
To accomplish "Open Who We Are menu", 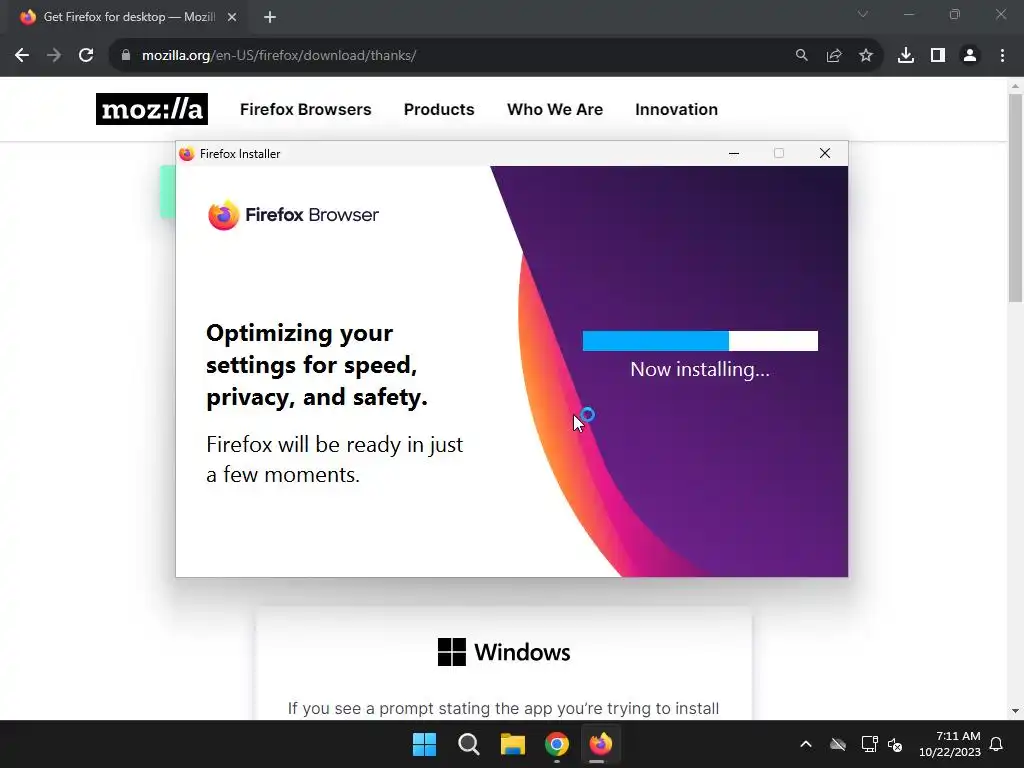I will (x=555, y=109).
